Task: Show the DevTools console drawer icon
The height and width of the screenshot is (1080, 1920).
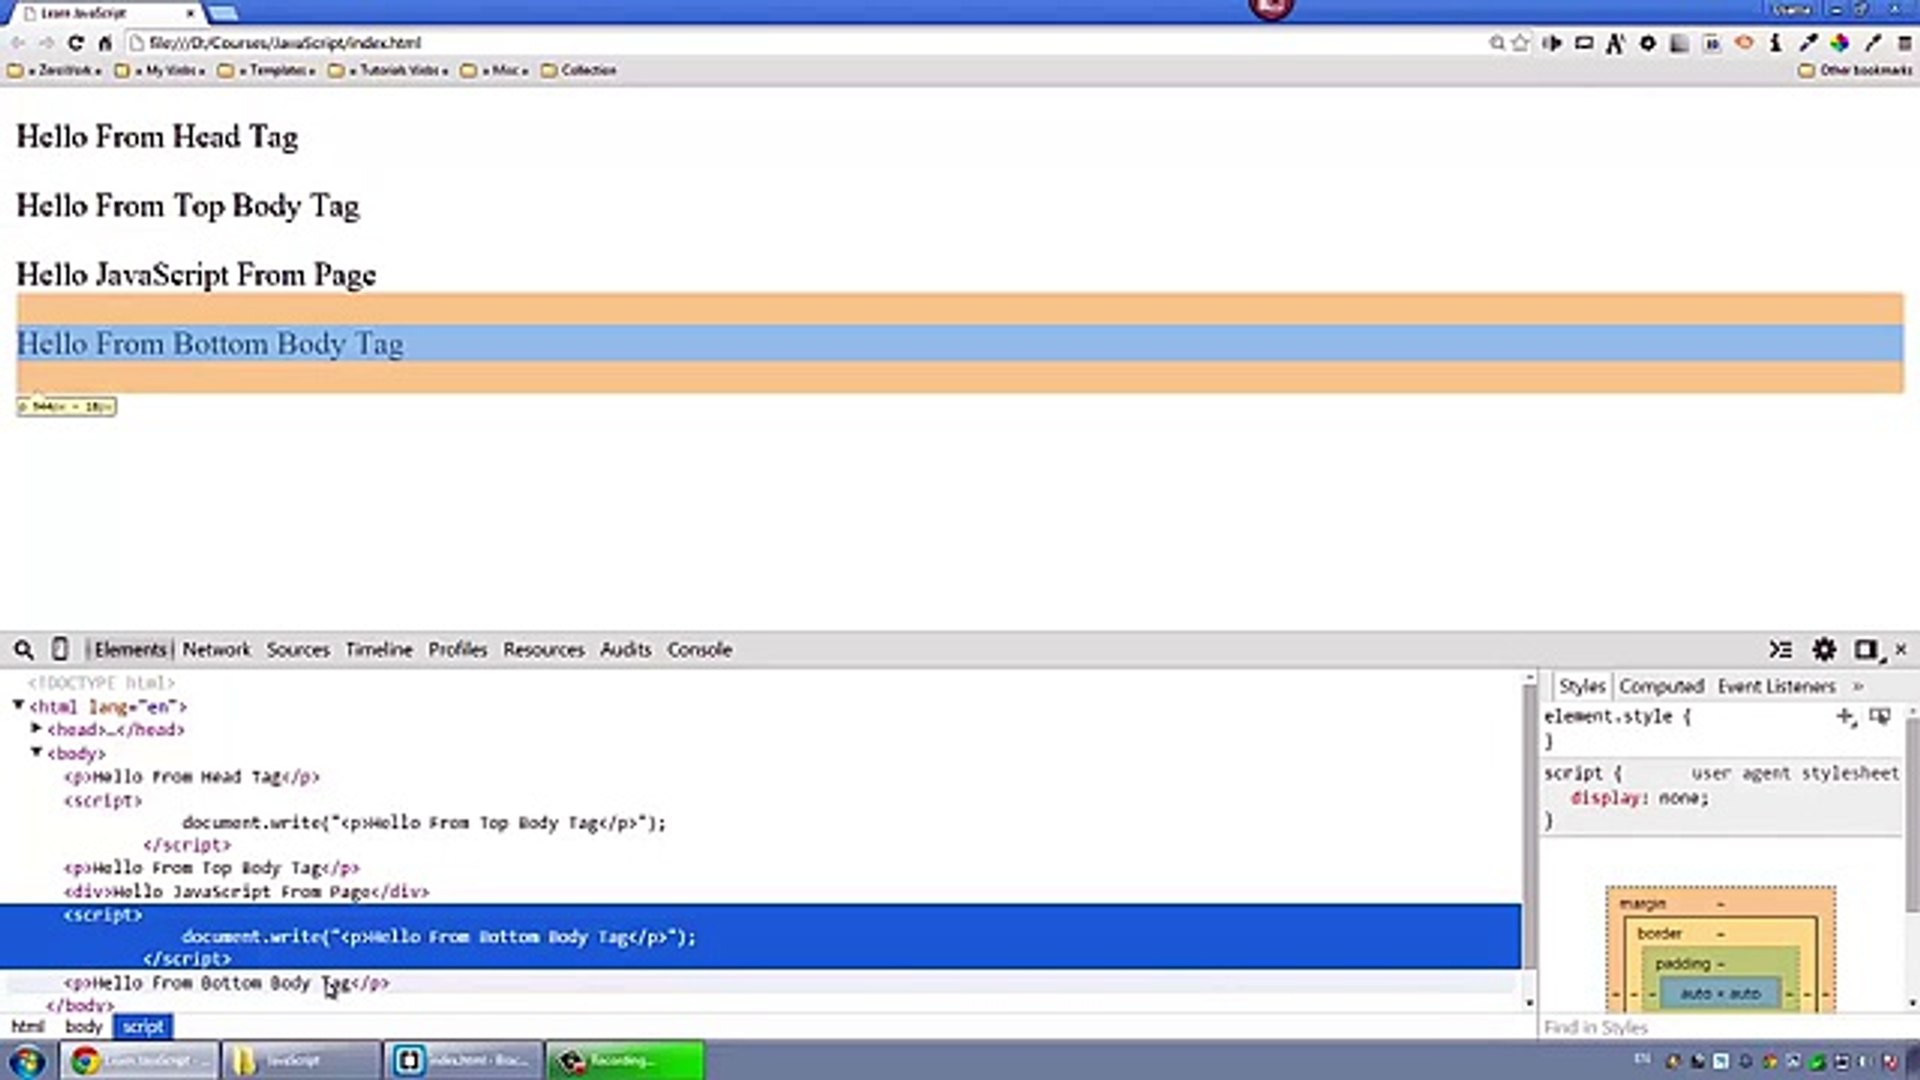Action: coord(1780,650)
